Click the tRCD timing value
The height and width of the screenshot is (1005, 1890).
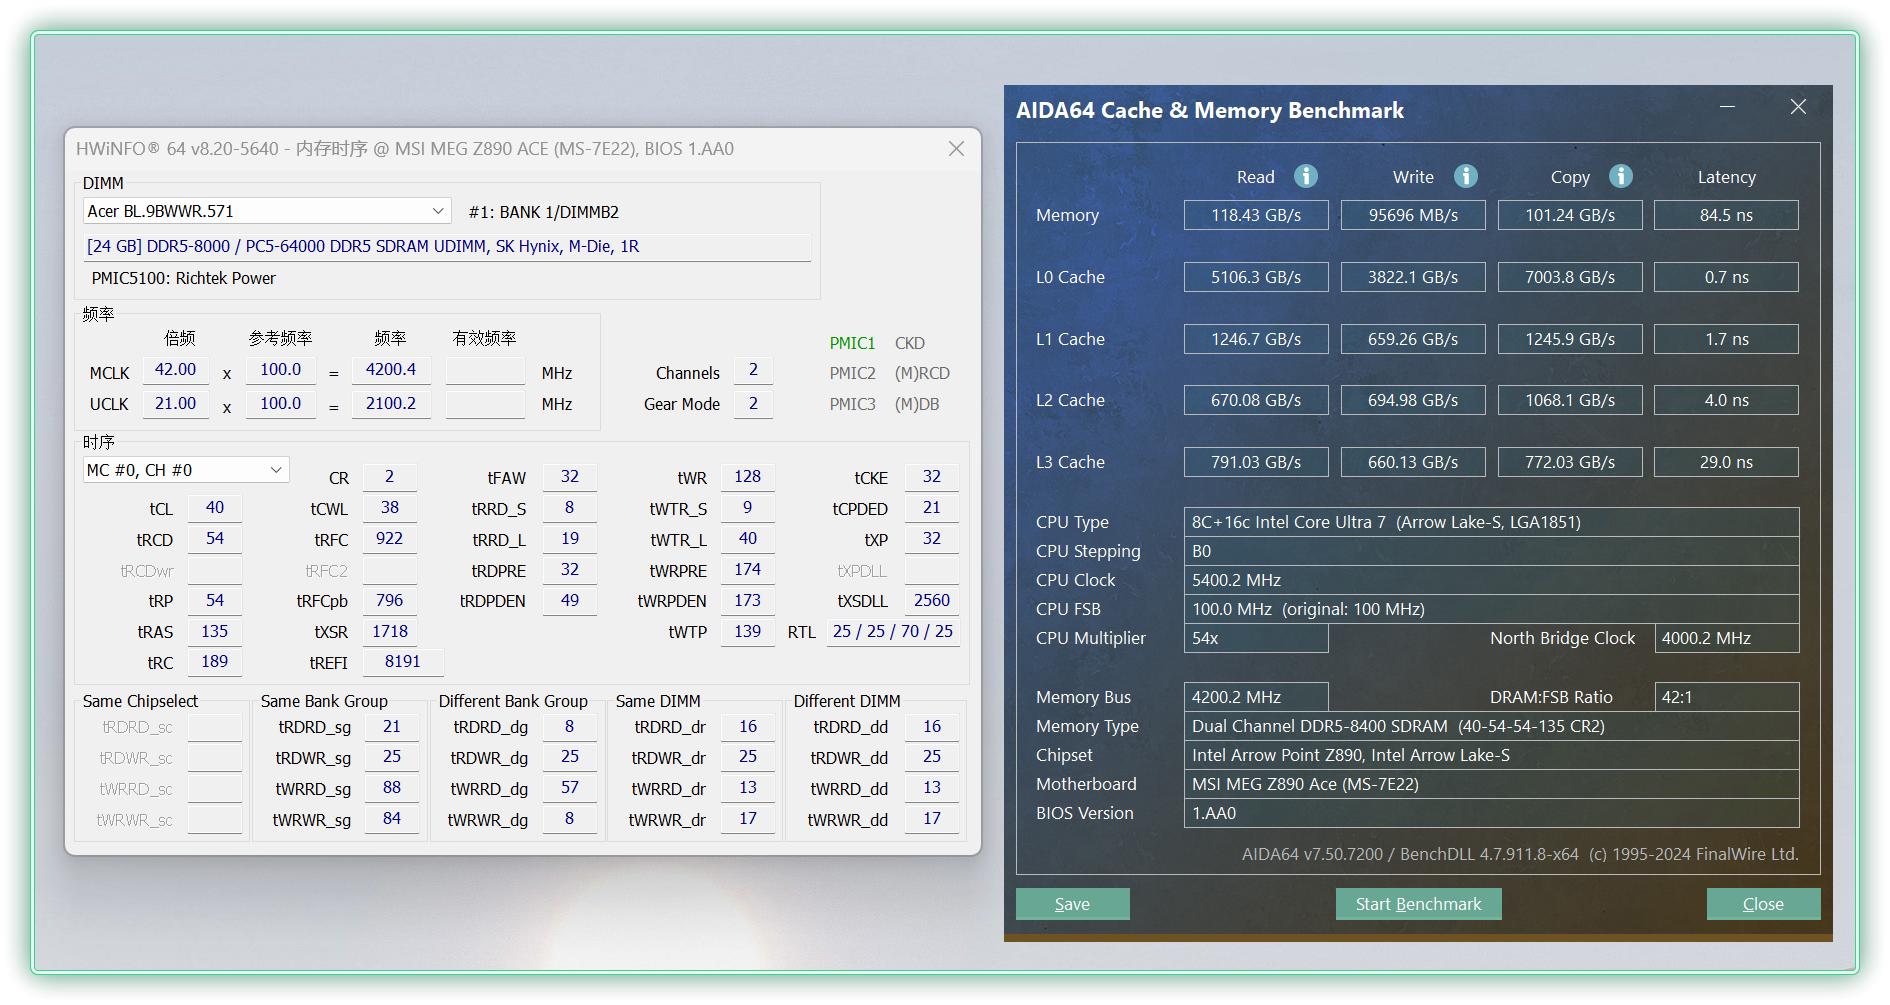(x=215, y=539)
